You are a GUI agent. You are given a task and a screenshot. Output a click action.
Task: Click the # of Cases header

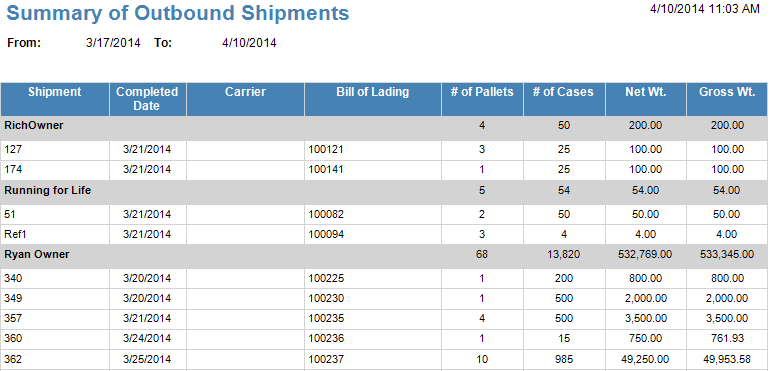coord(564,99)
